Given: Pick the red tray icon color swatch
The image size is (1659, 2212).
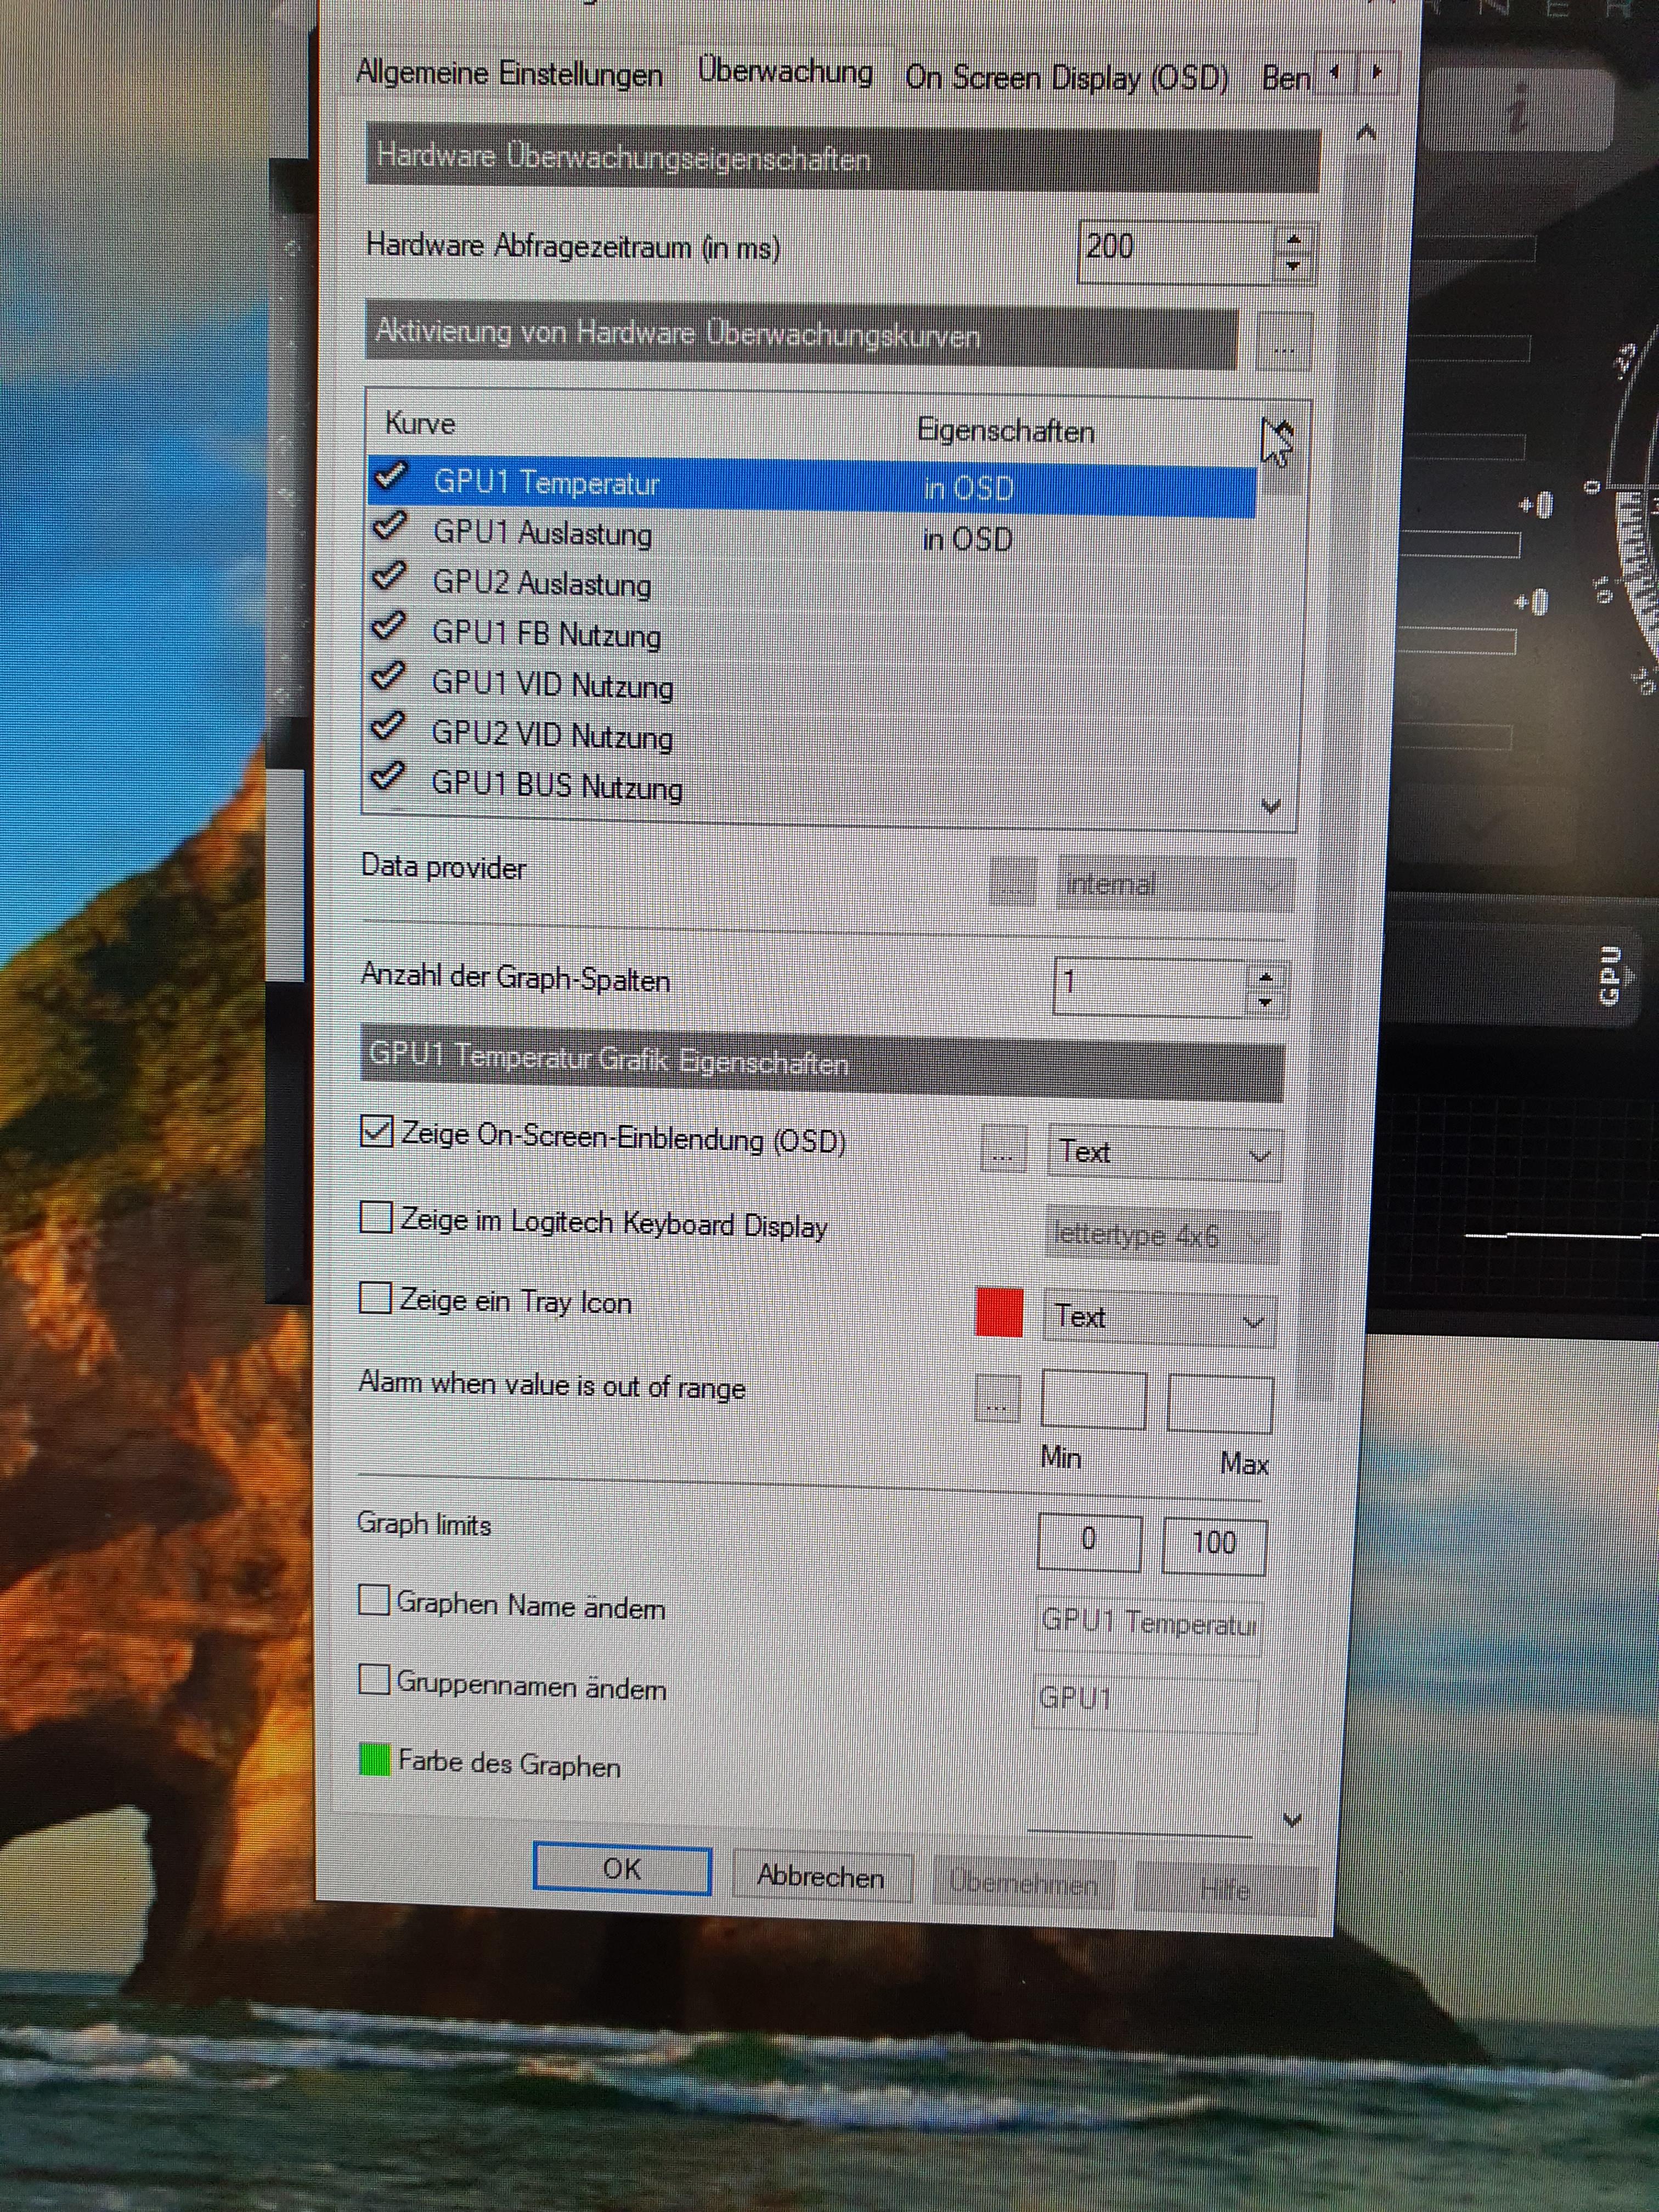Looking at the screenshot, I should point(999,1312).
